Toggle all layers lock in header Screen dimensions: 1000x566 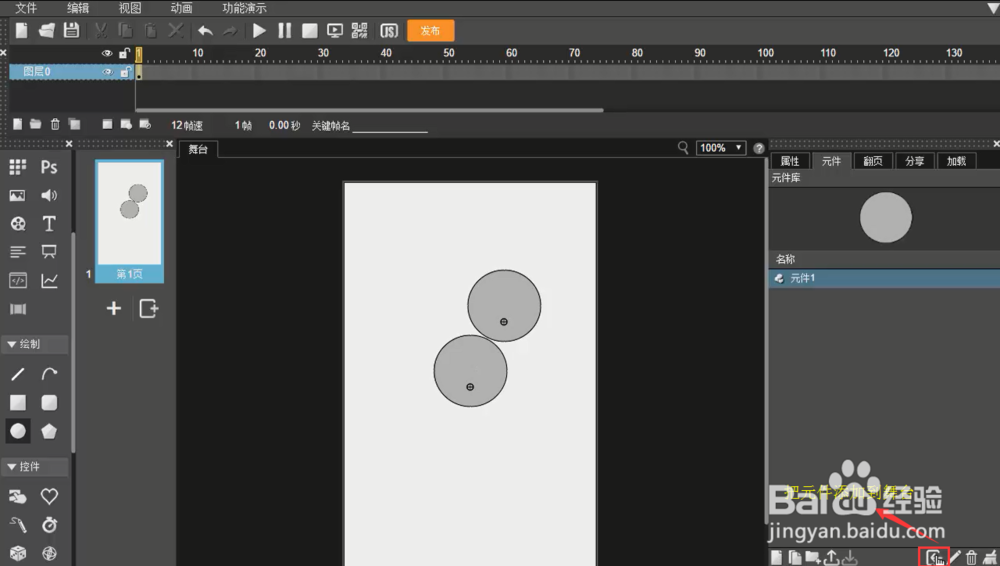click(124, 54)
